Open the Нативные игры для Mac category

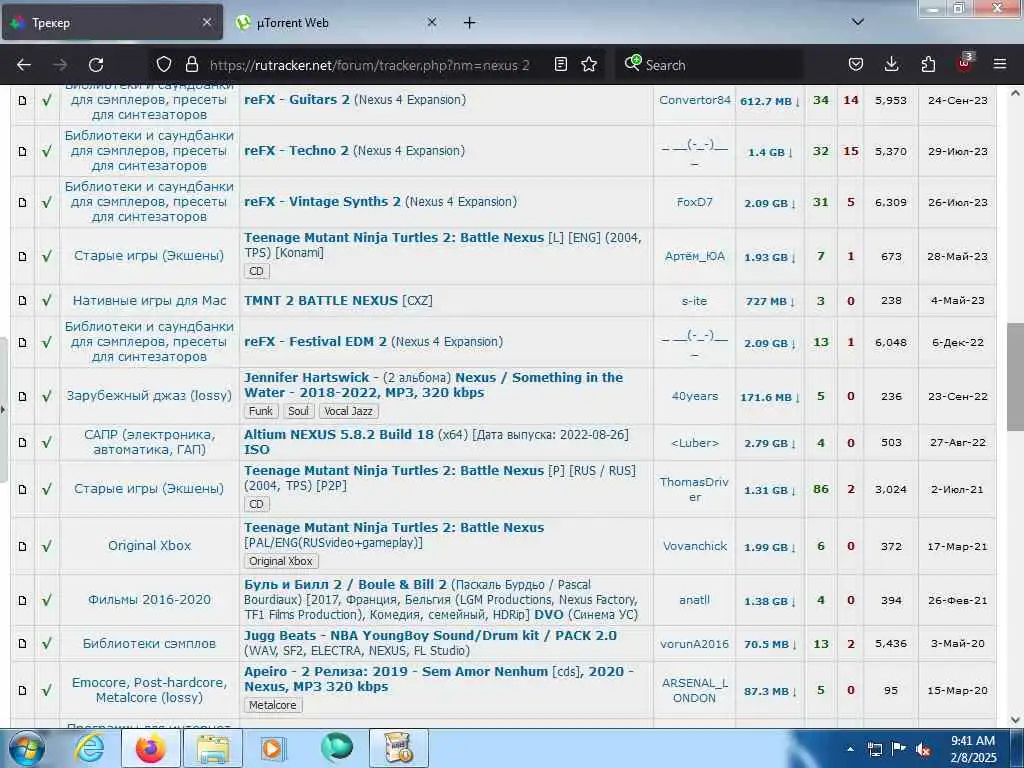point(150,301)
